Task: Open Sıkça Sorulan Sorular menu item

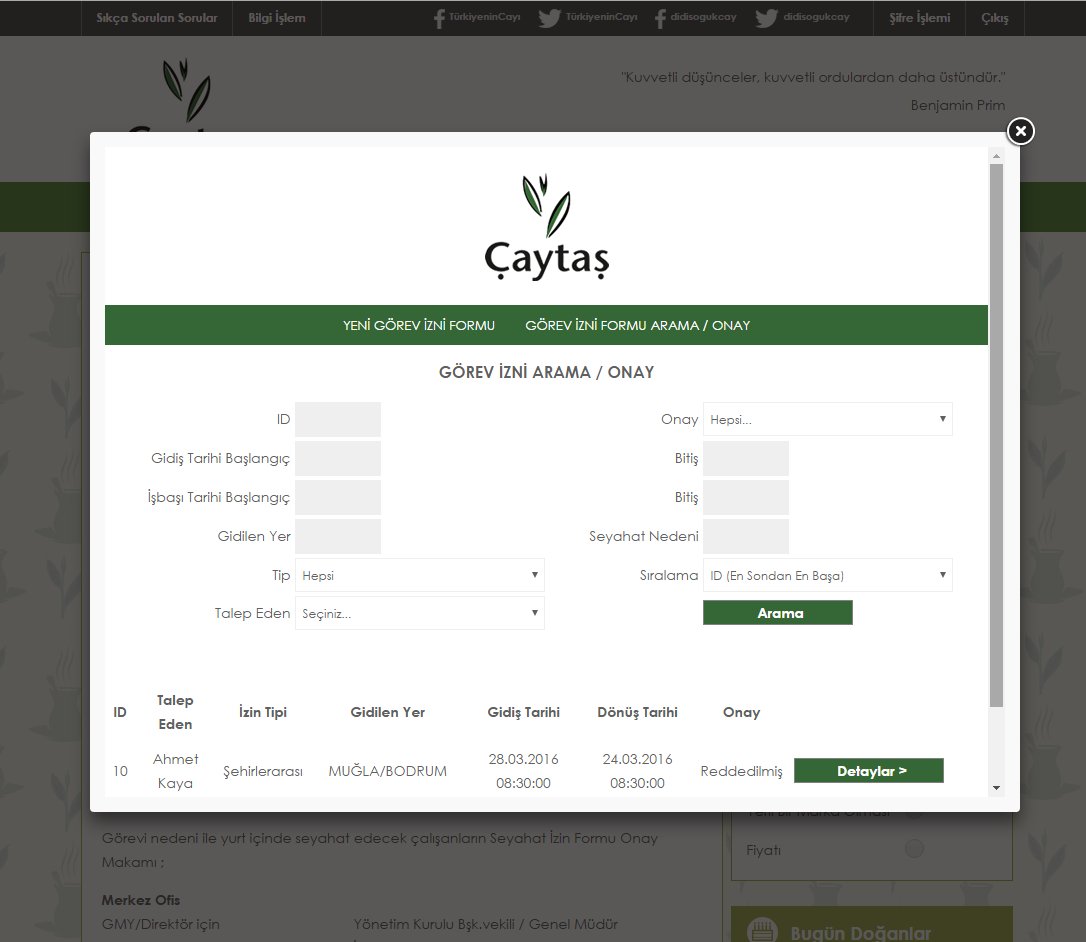Action: click(x=157, y=18)
